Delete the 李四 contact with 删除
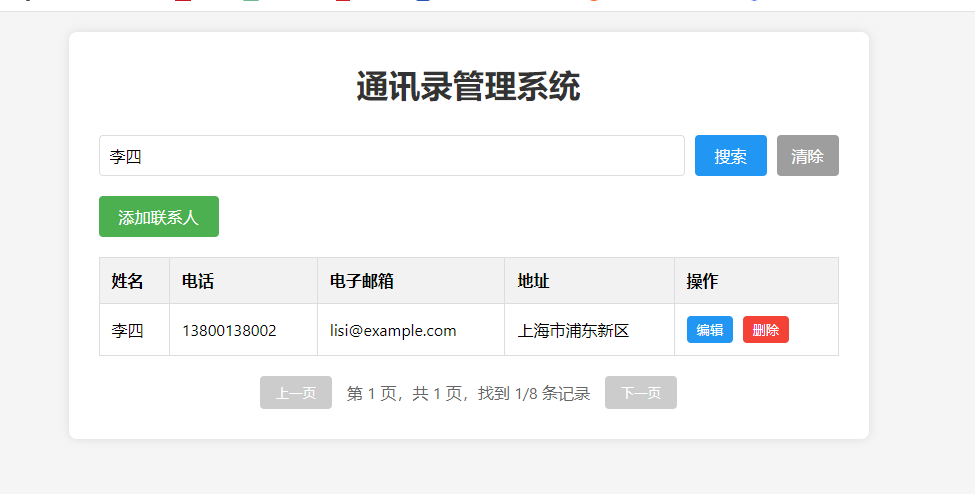 [765, 330]
